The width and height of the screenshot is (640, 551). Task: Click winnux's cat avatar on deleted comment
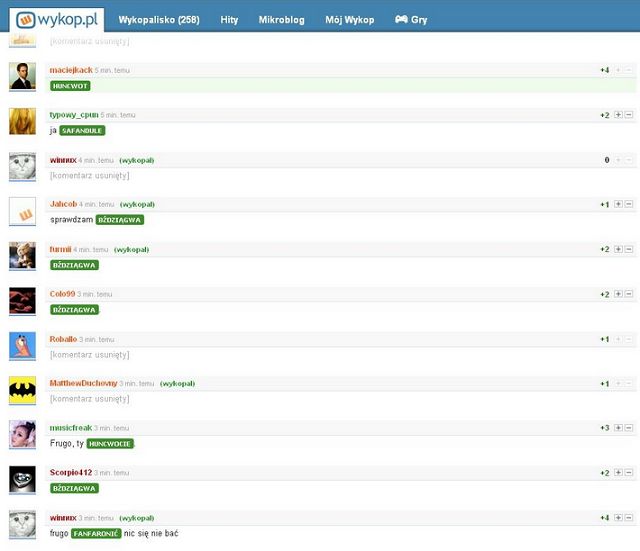22,166
